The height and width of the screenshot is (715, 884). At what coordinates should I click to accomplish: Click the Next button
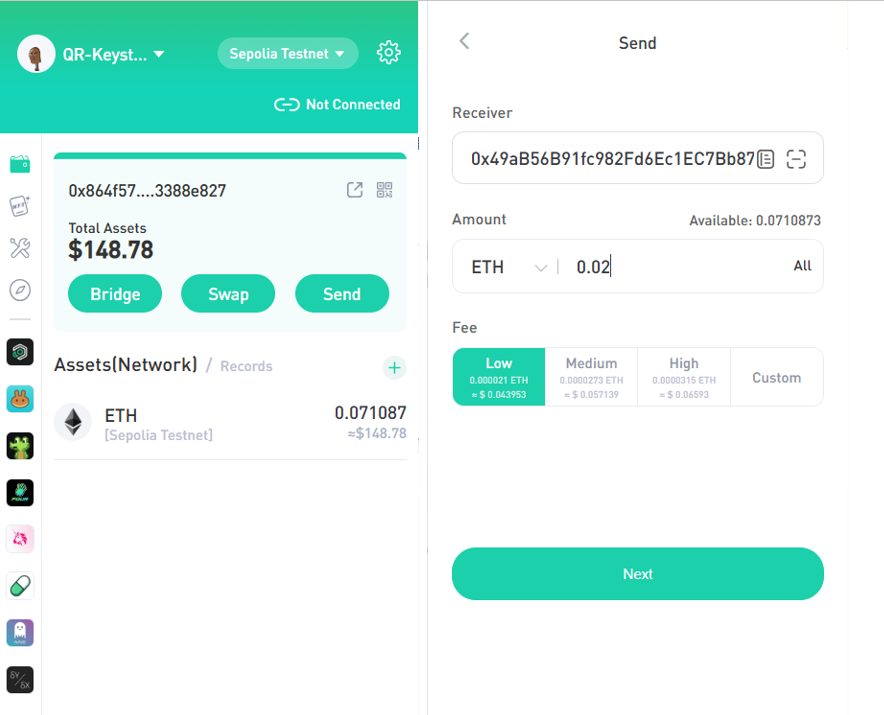[x=637, y=574]
